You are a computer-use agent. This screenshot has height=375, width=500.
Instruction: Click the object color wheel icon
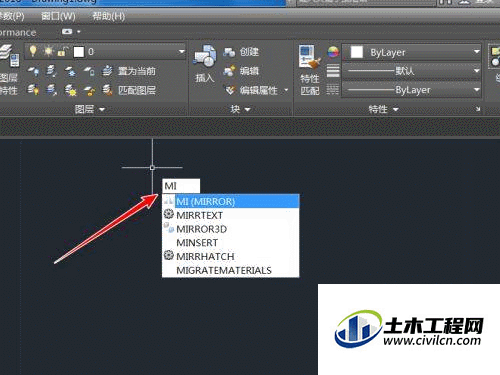[x=333, y=52]
